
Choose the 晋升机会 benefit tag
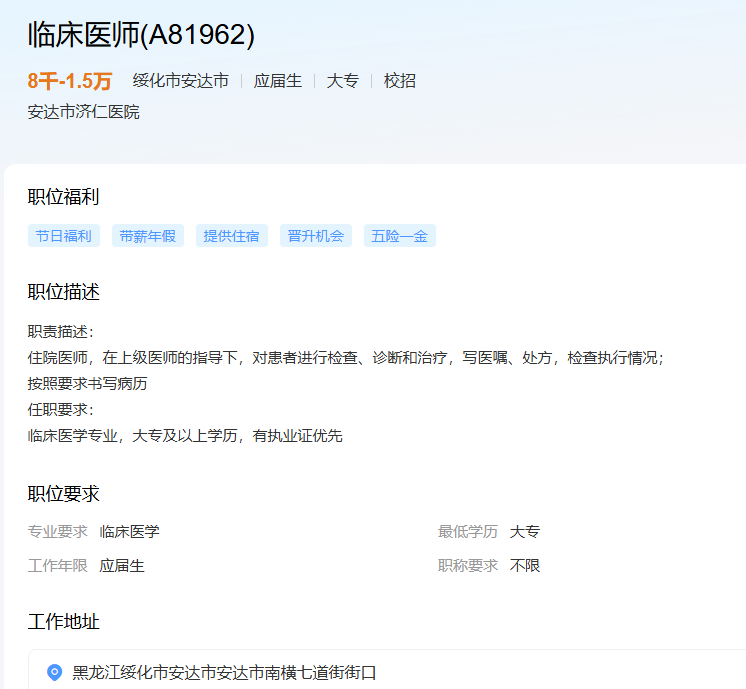pos(316,236)
